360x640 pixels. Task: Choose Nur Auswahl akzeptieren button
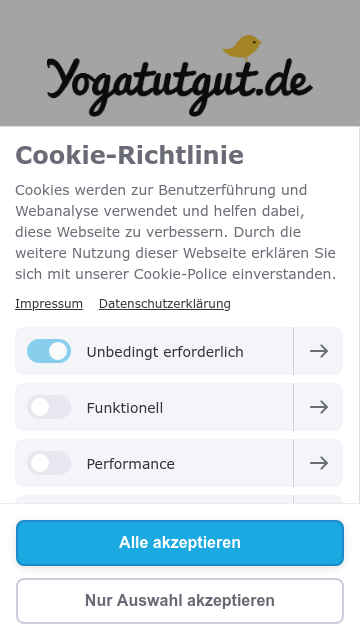180,601
